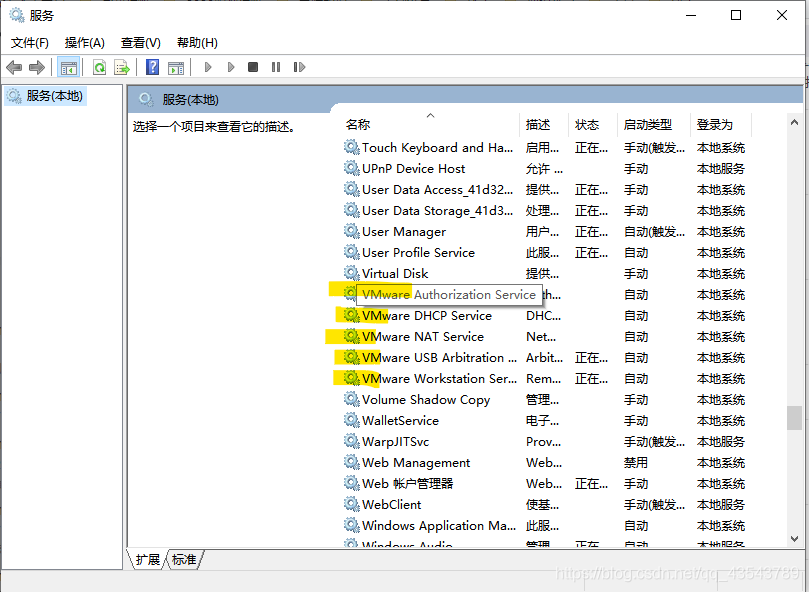Image resolution: width=809 pixels, height=592 pixels.
Task: Click gear icon of VMware DHCP Service
Action: pos(352,315)
